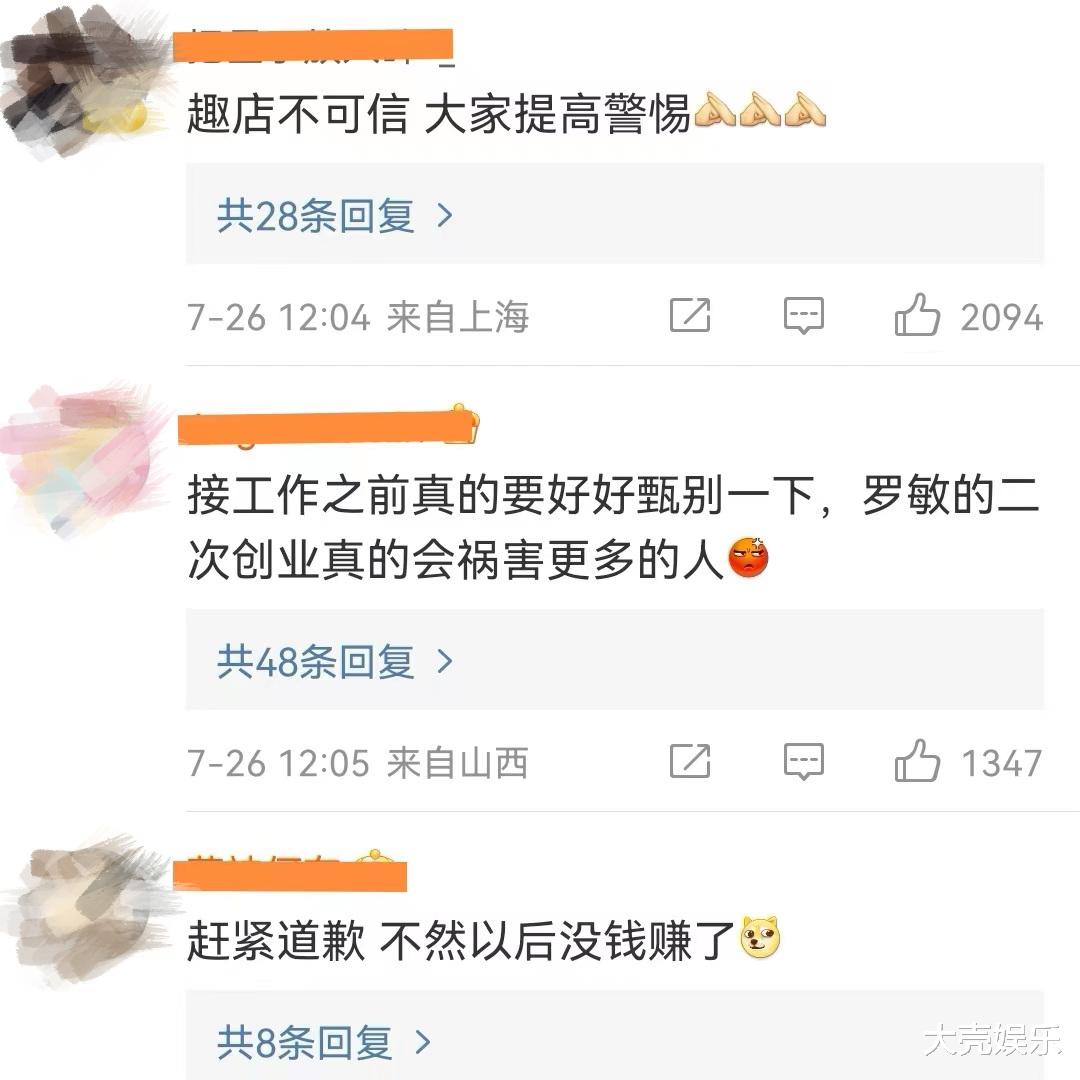This screenshot has height=1080, width=1080.
Task: Open the second commenter's username
Action: tap(329, 426)
